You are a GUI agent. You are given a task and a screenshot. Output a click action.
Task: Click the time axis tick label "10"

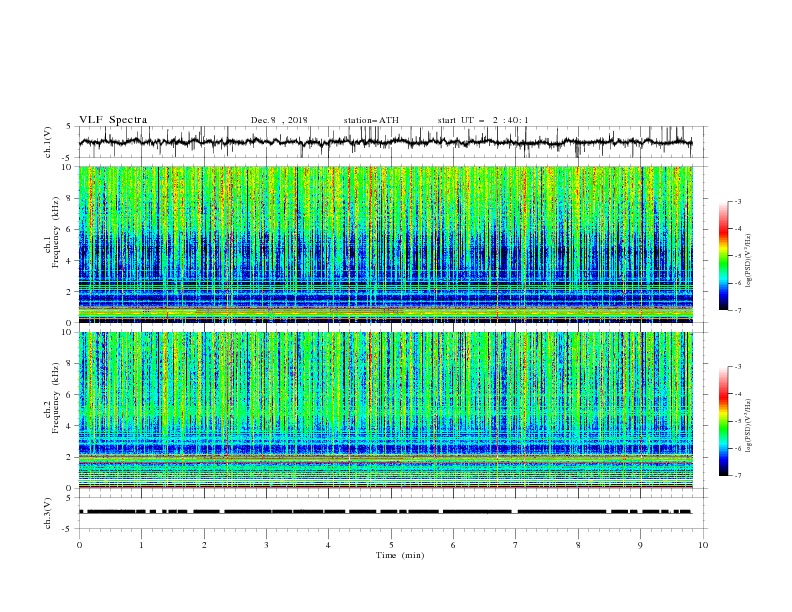(703, 545)
